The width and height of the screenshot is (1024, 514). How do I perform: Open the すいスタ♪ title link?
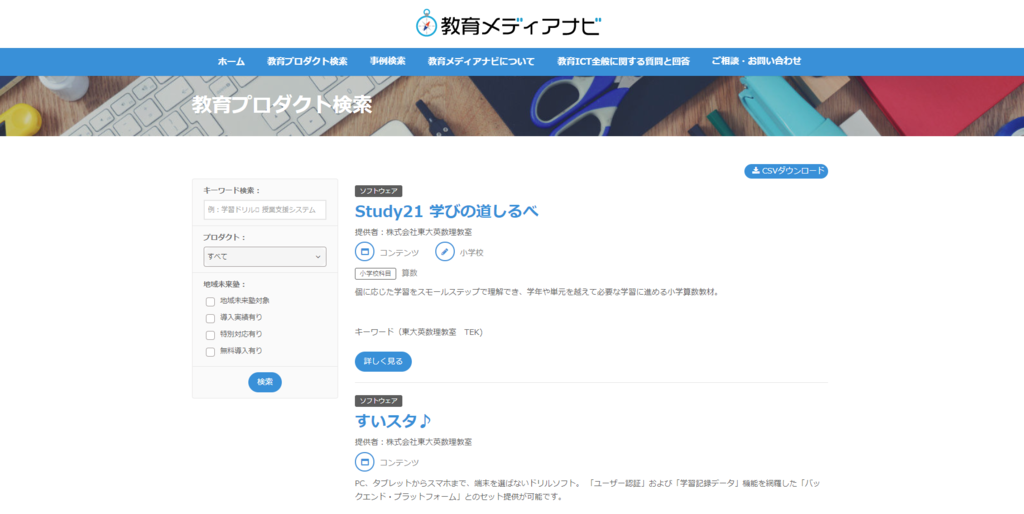pyautogui.click(x=392, y=421)
